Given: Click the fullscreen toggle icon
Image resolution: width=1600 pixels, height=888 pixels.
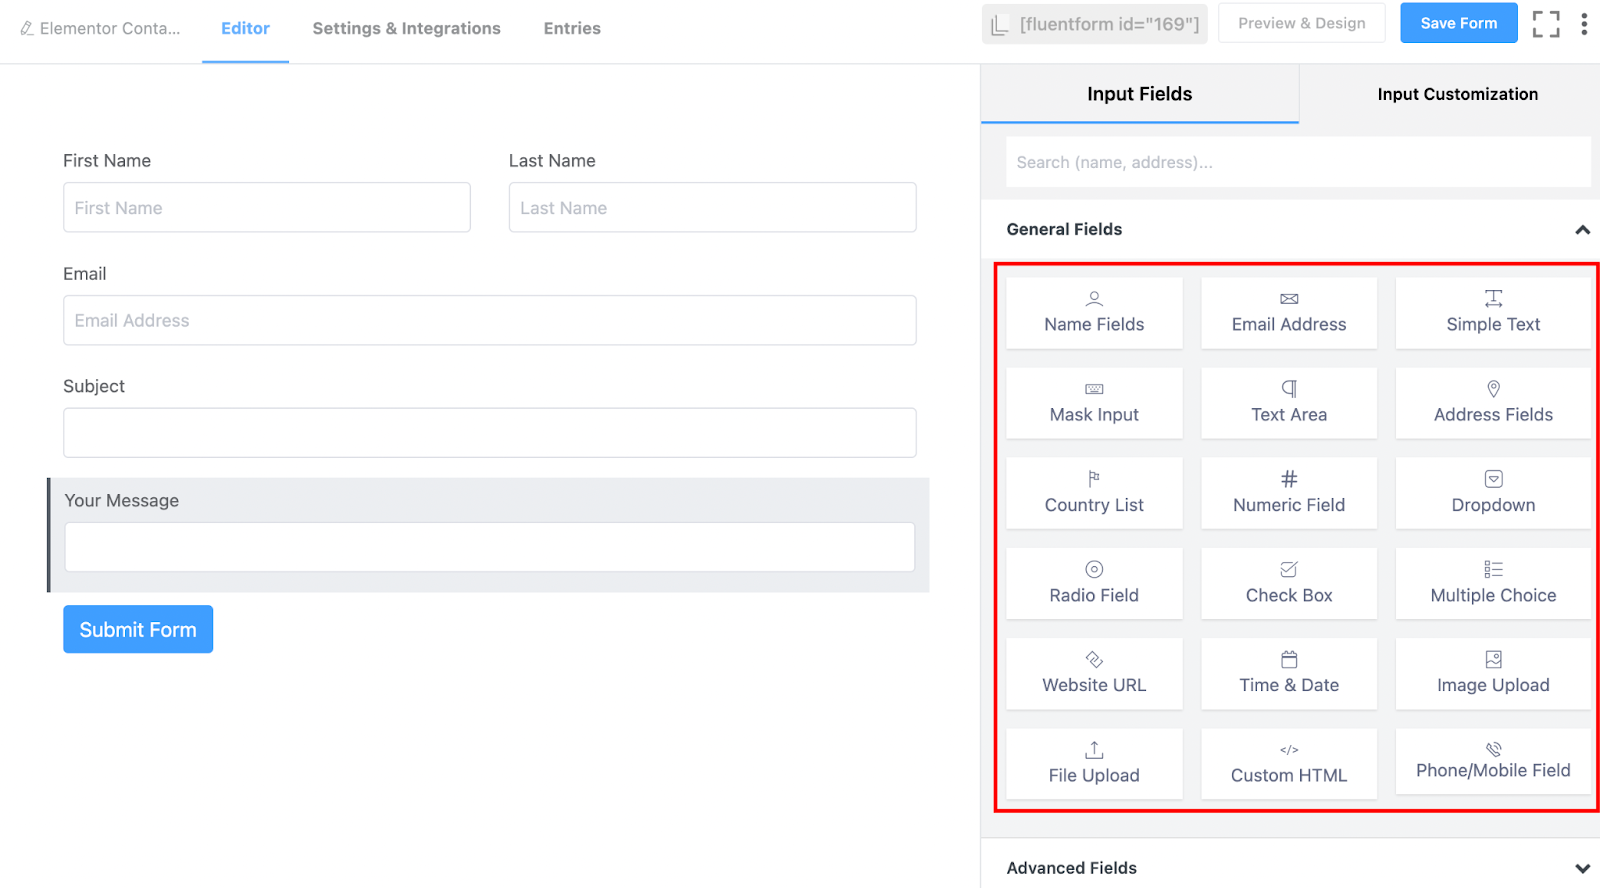Looking at the screenshot, I should click(1545, 24).
